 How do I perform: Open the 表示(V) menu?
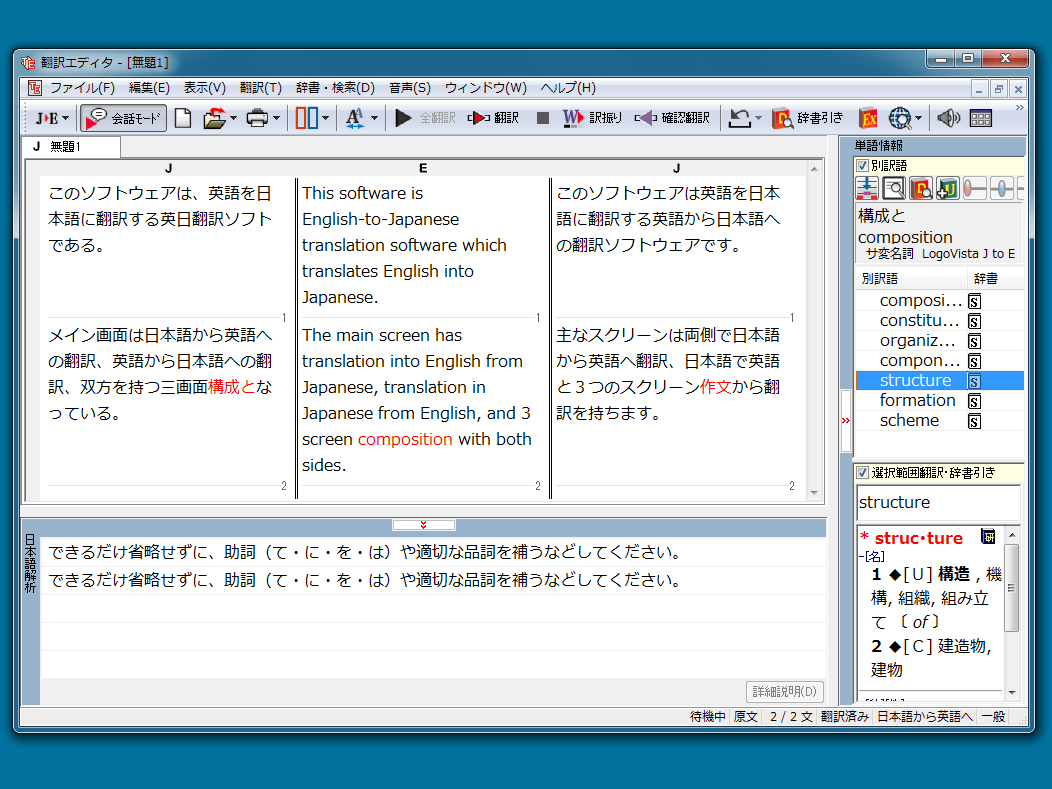pos(205,88)
